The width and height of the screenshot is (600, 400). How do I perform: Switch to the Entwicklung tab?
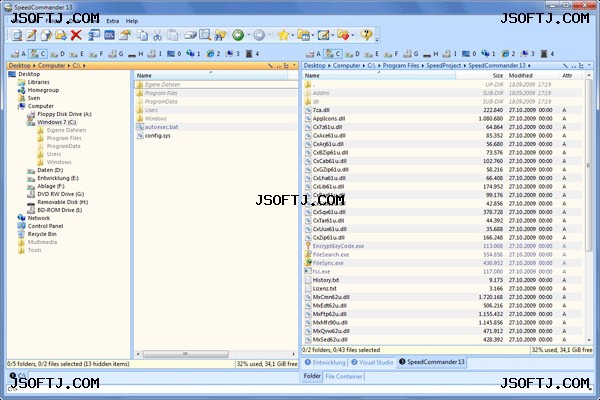325,362
